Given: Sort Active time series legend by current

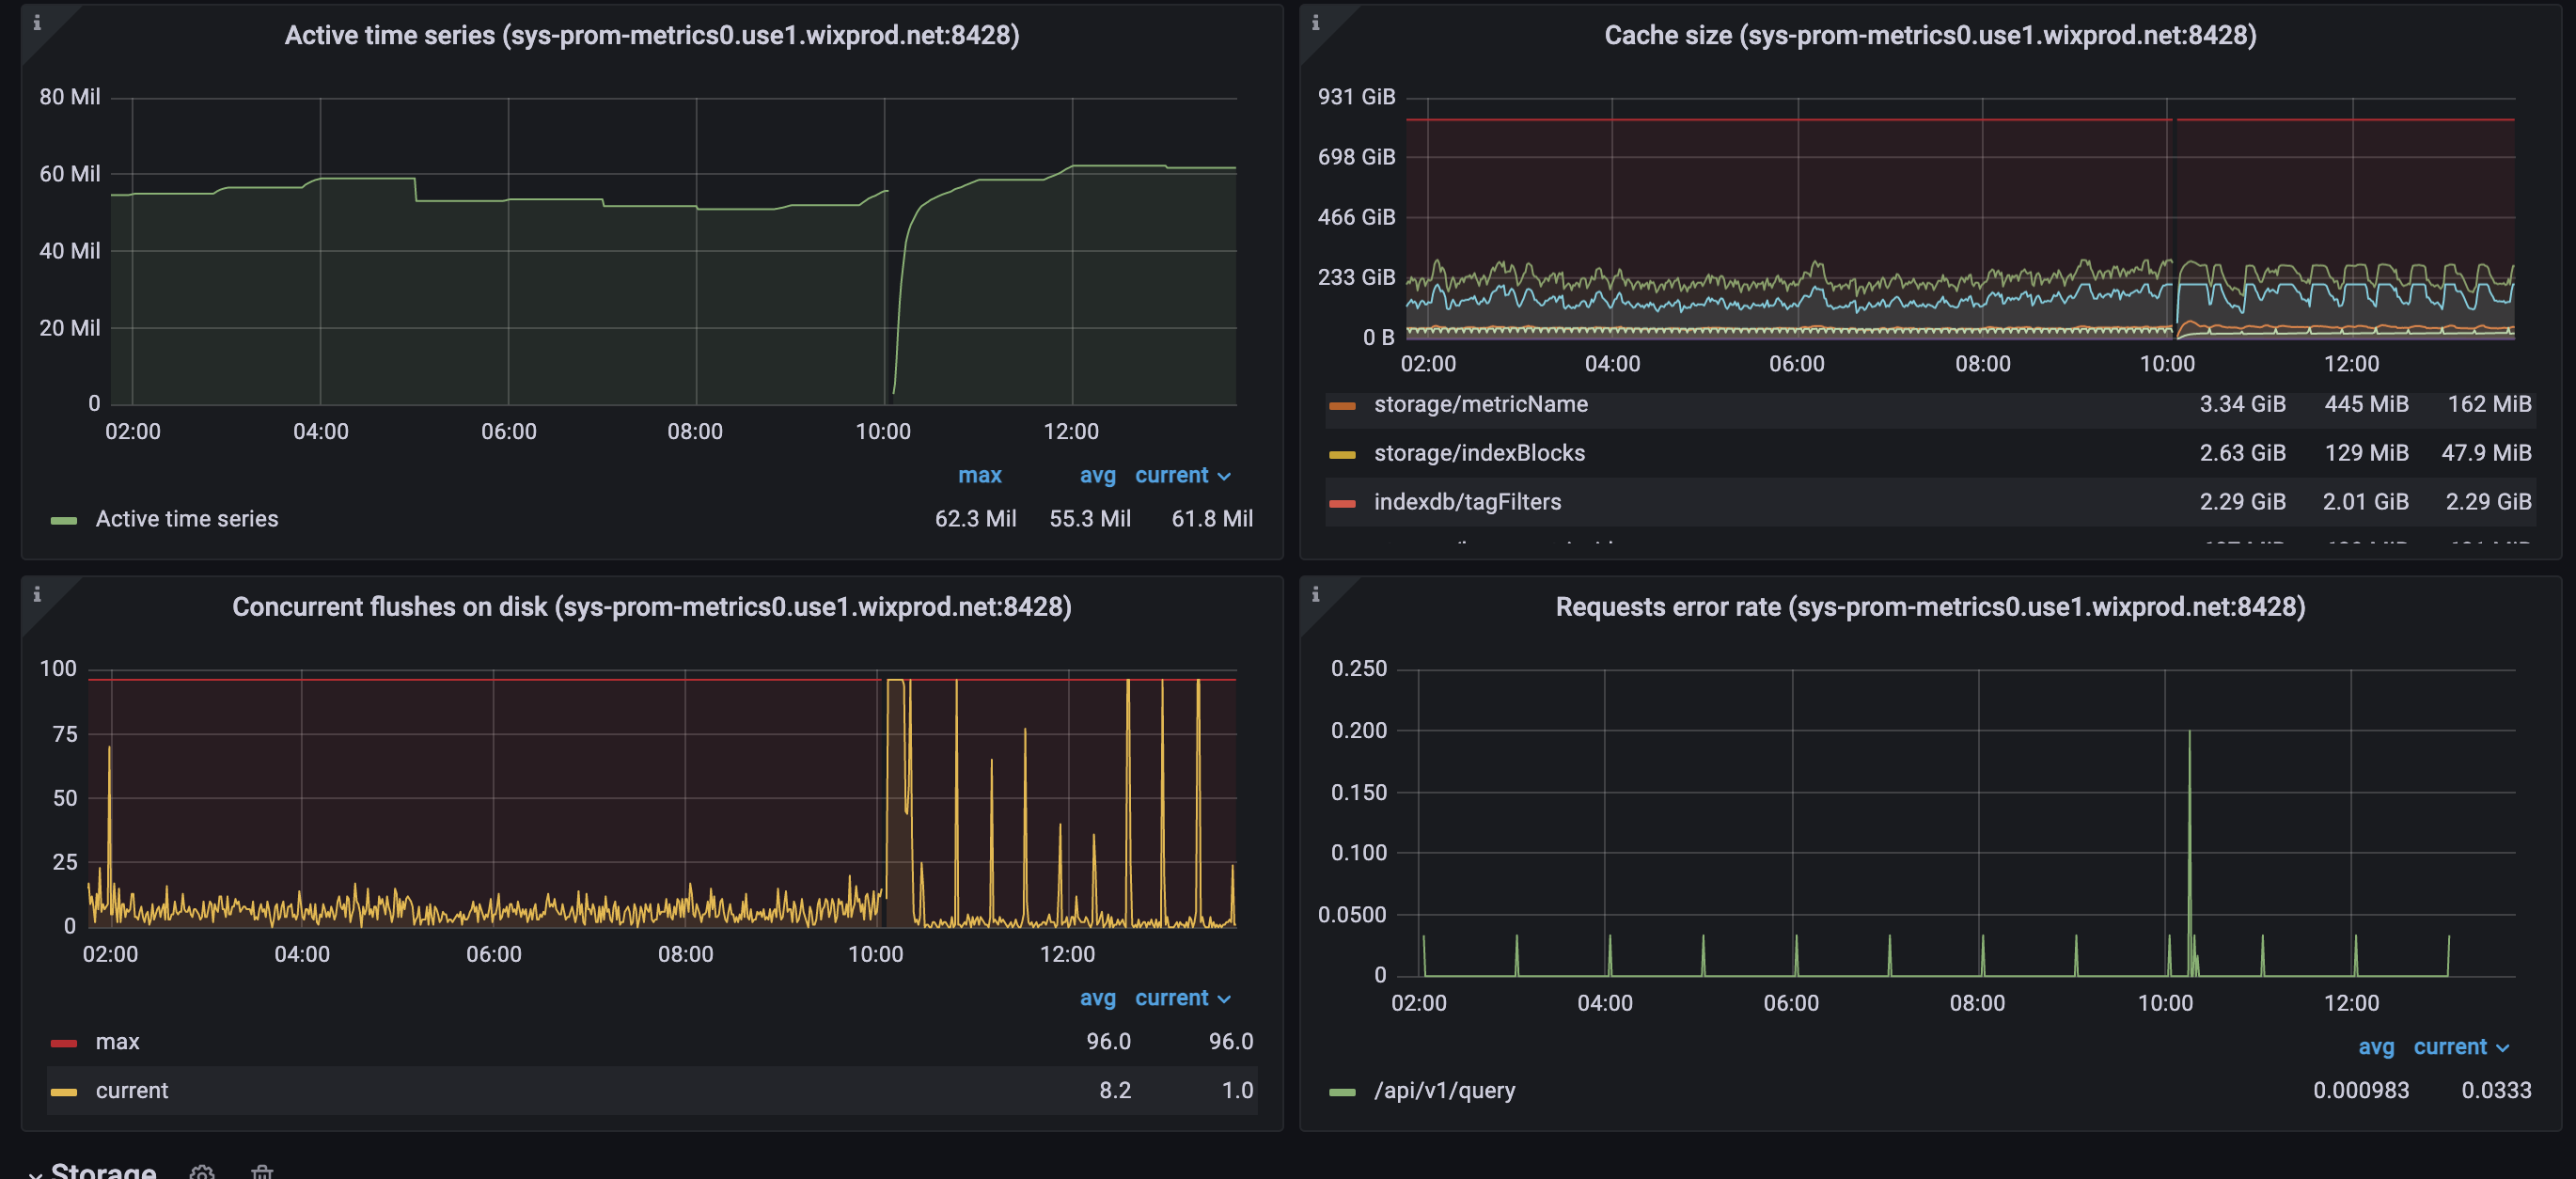Looking at the screenshot, I should (1182, 475).
